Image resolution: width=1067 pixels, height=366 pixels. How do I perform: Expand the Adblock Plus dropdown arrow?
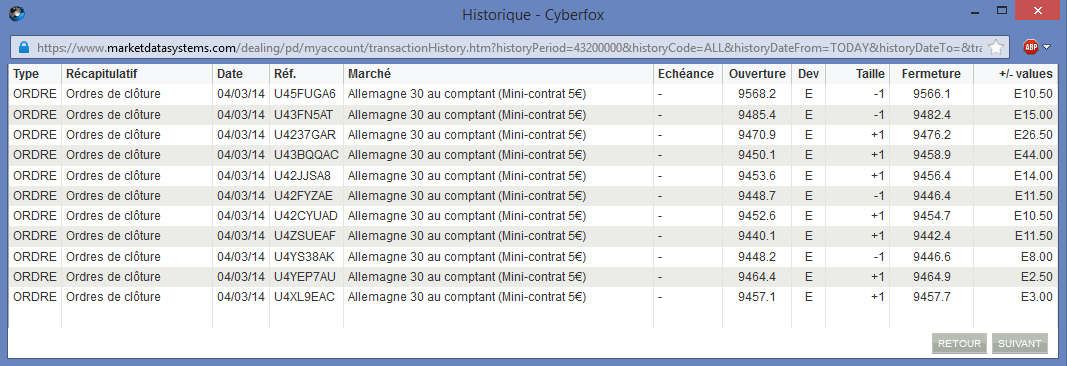1047,47
